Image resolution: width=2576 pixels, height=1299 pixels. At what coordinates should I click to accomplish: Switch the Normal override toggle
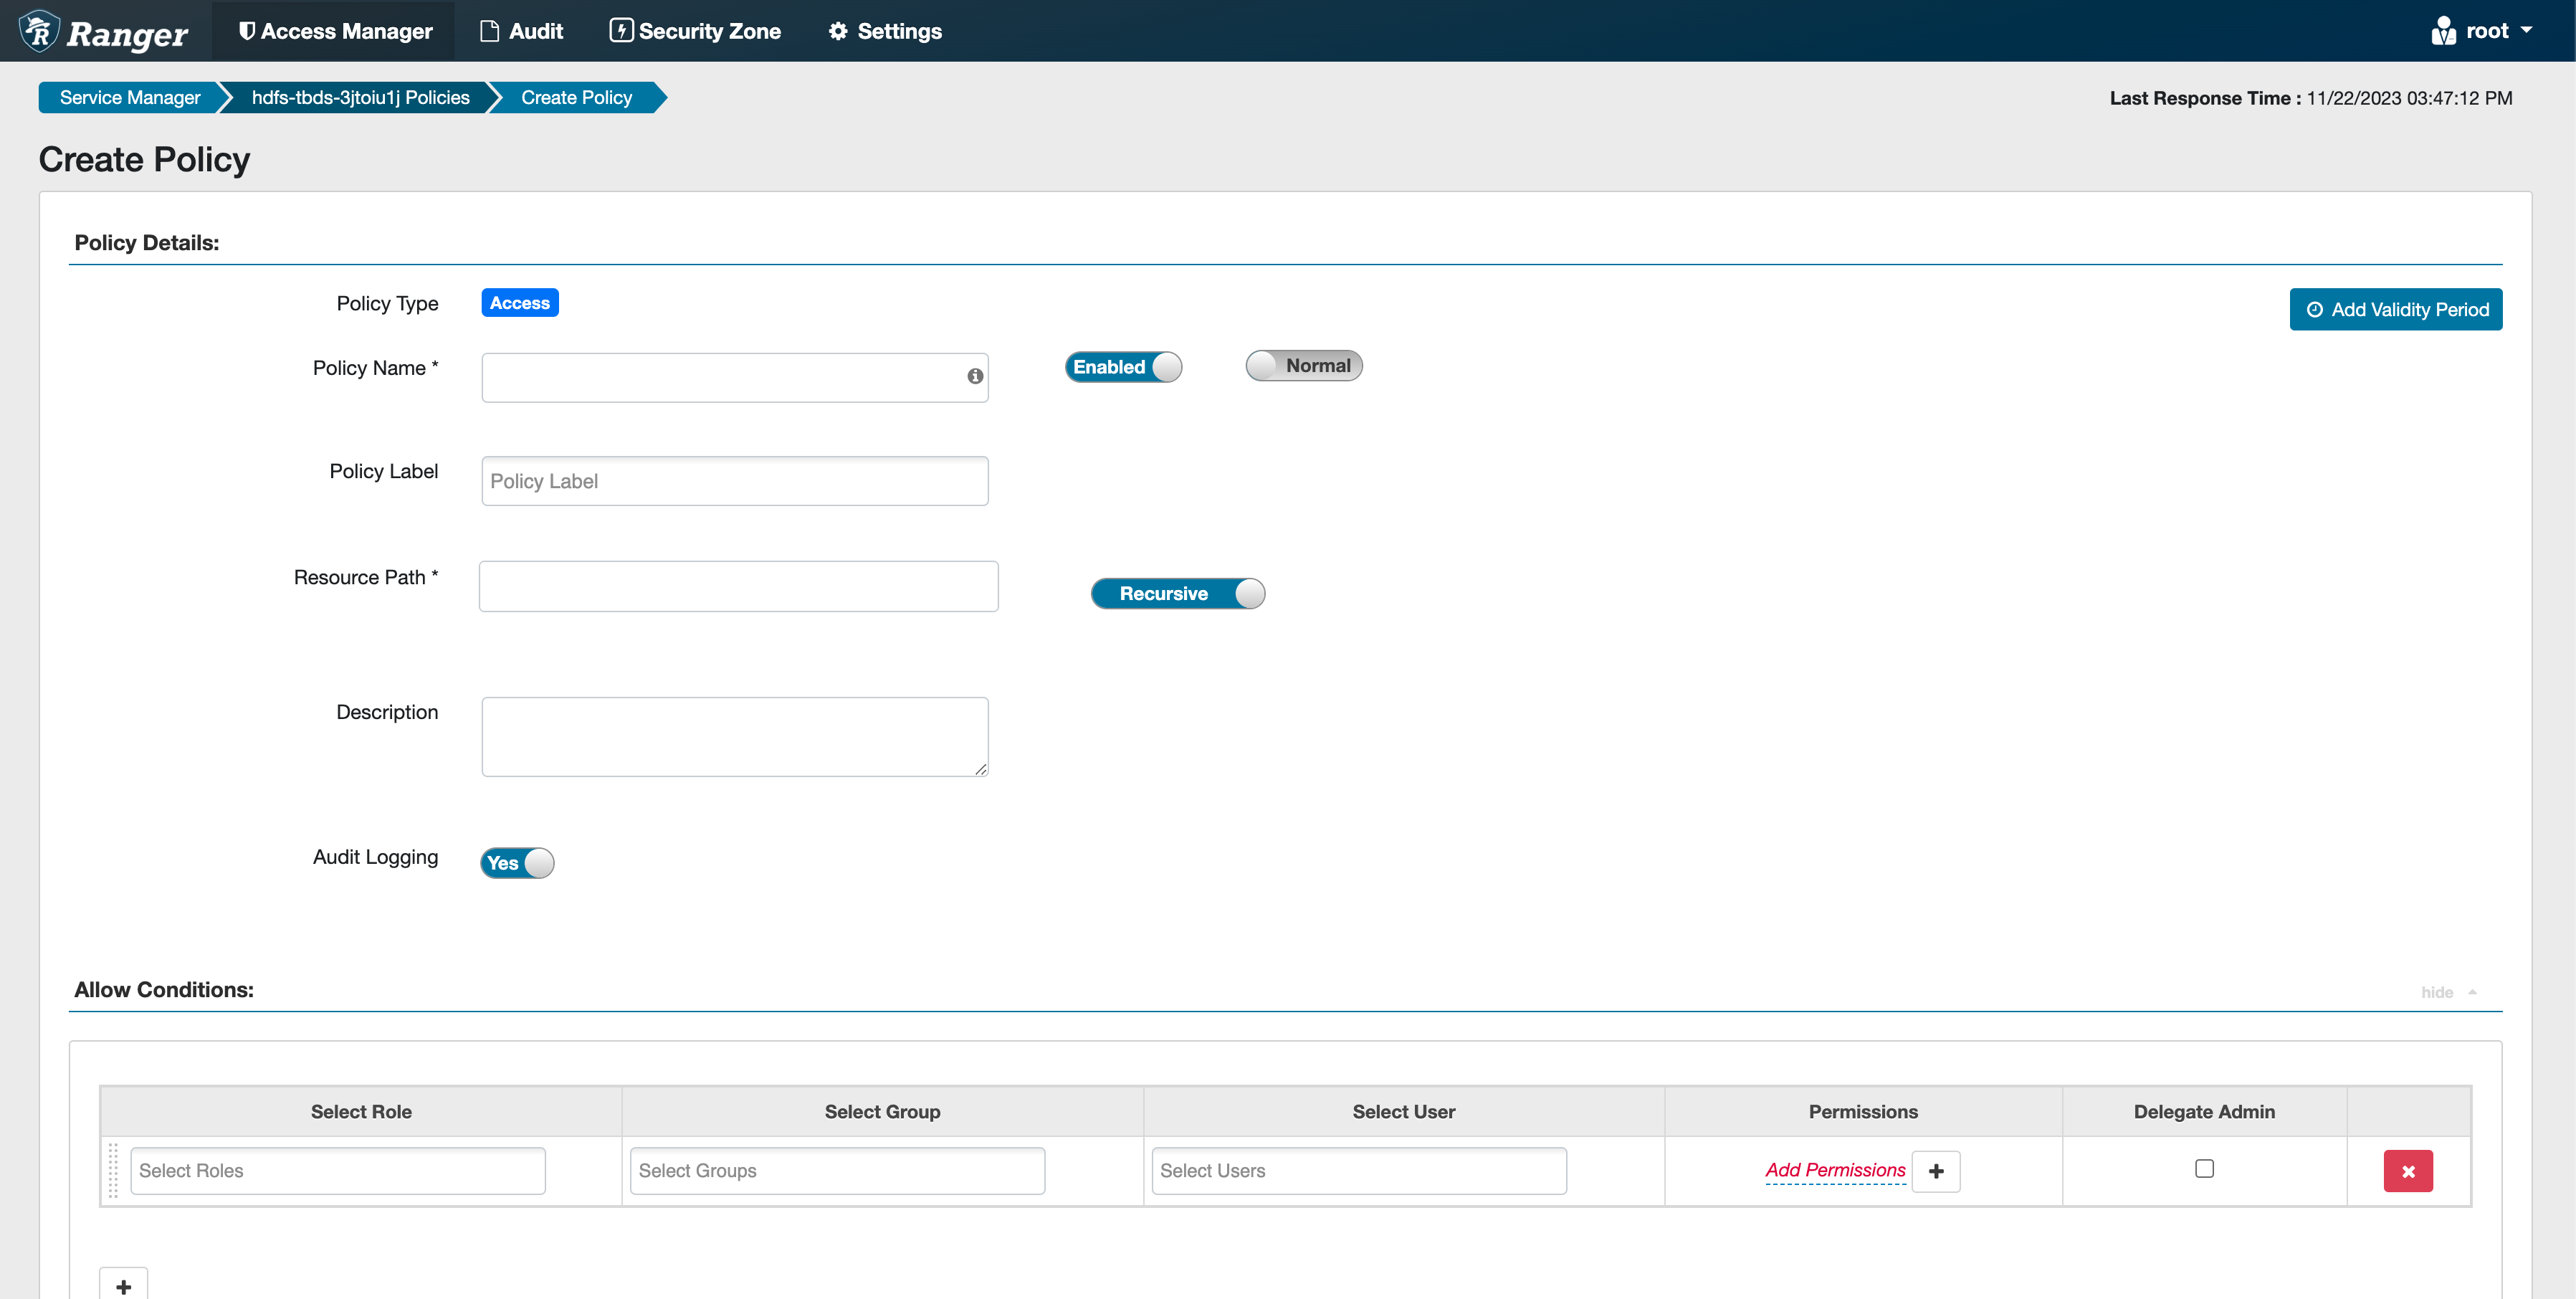[1303, 366]
